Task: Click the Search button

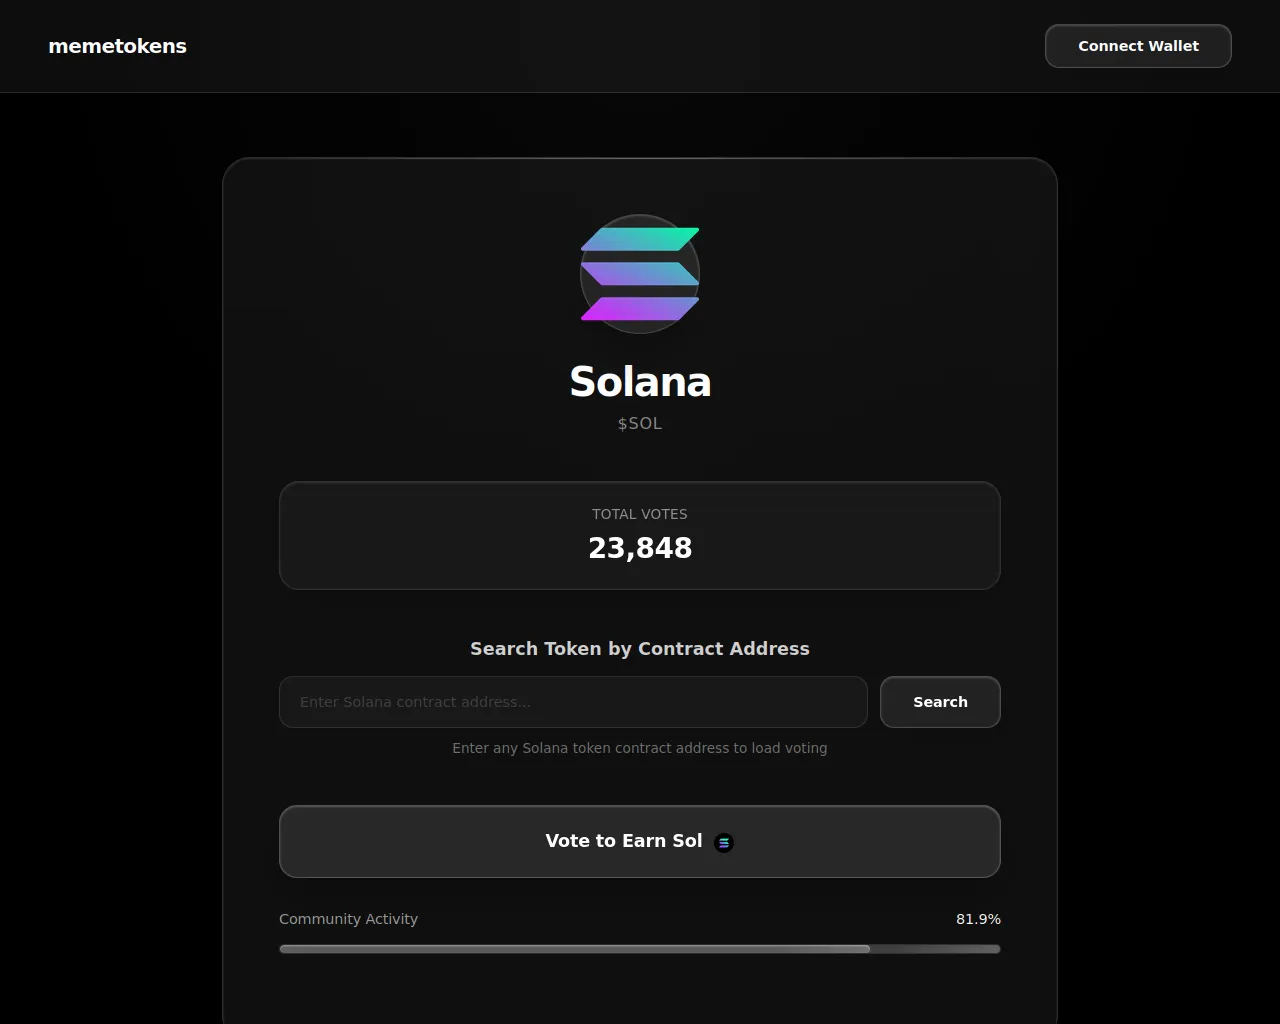Action: pyautogui.click(x=940, y=702)
